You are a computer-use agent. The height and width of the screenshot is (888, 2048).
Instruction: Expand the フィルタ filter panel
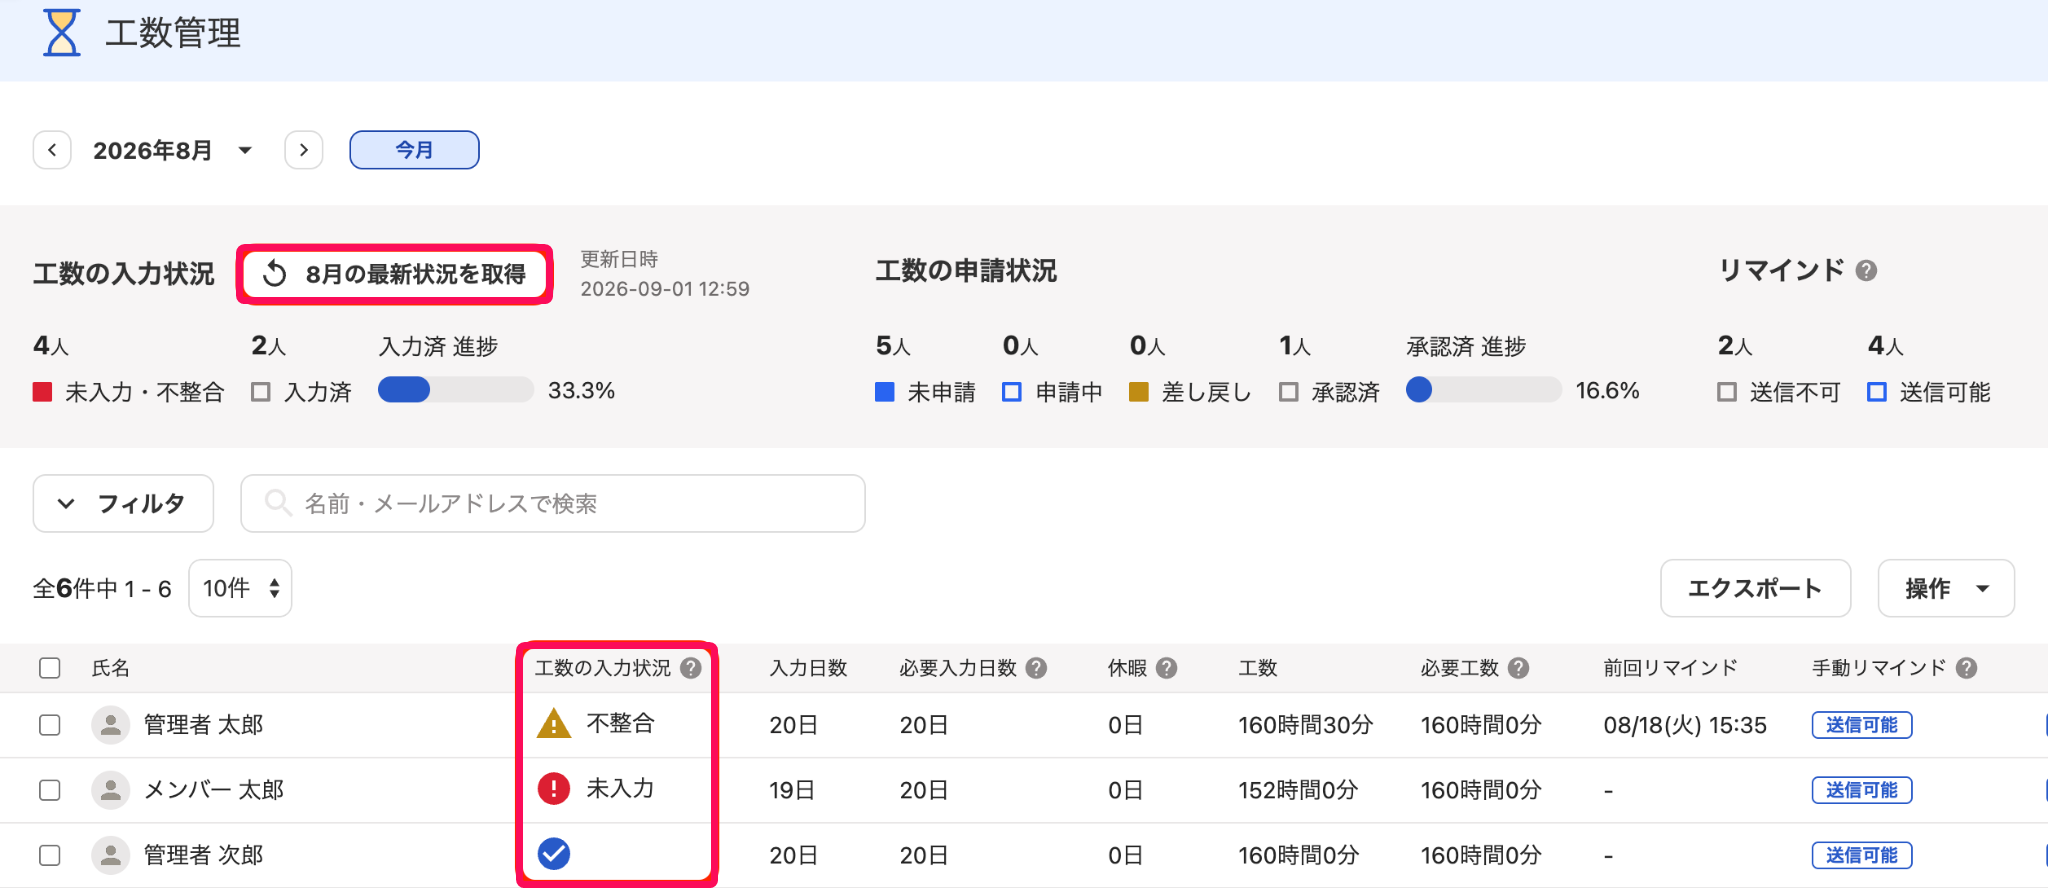tap(123, 504)
